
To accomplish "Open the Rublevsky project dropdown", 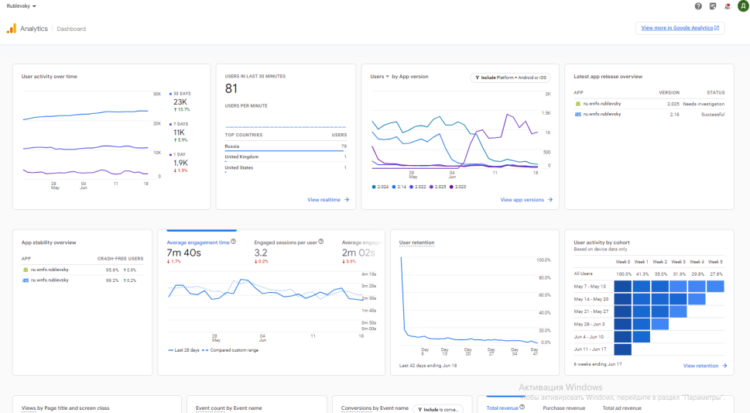I will click(21, 6).
